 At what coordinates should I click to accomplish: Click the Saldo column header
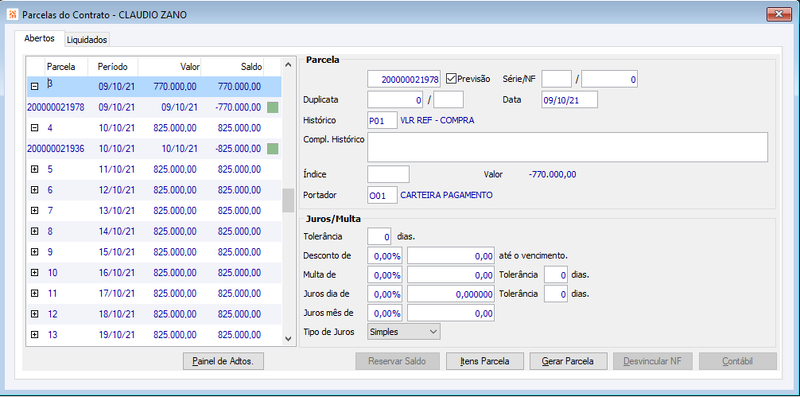233,67
